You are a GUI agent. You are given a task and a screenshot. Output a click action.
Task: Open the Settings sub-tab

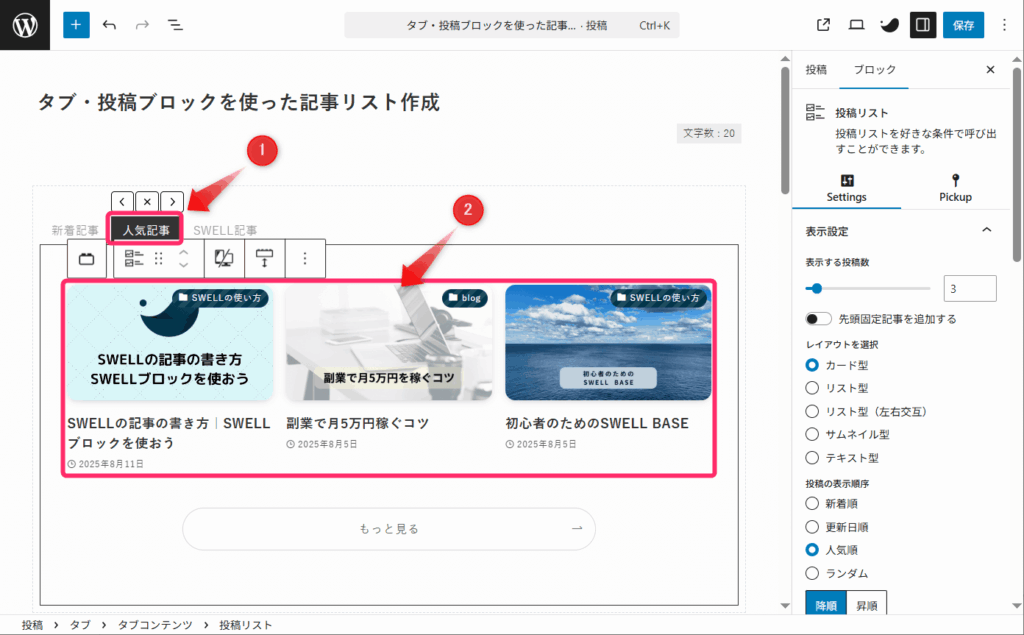(846, 188)
